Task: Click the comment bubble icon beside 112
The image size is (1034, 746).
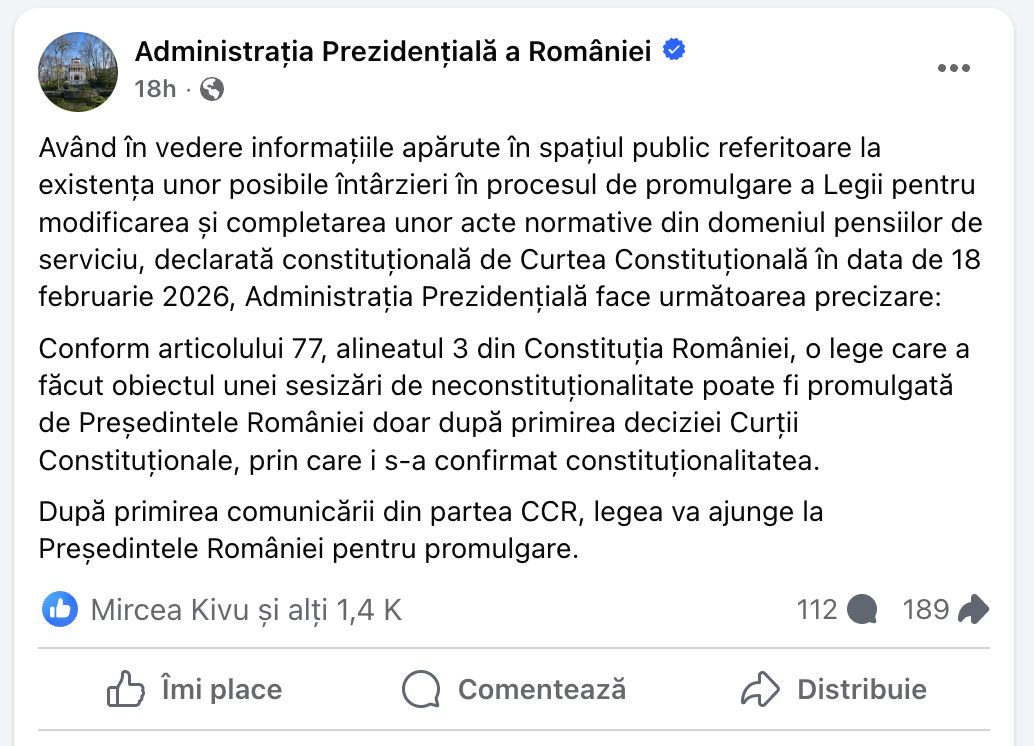Action: pyautogui.click(x=861, y=609)
